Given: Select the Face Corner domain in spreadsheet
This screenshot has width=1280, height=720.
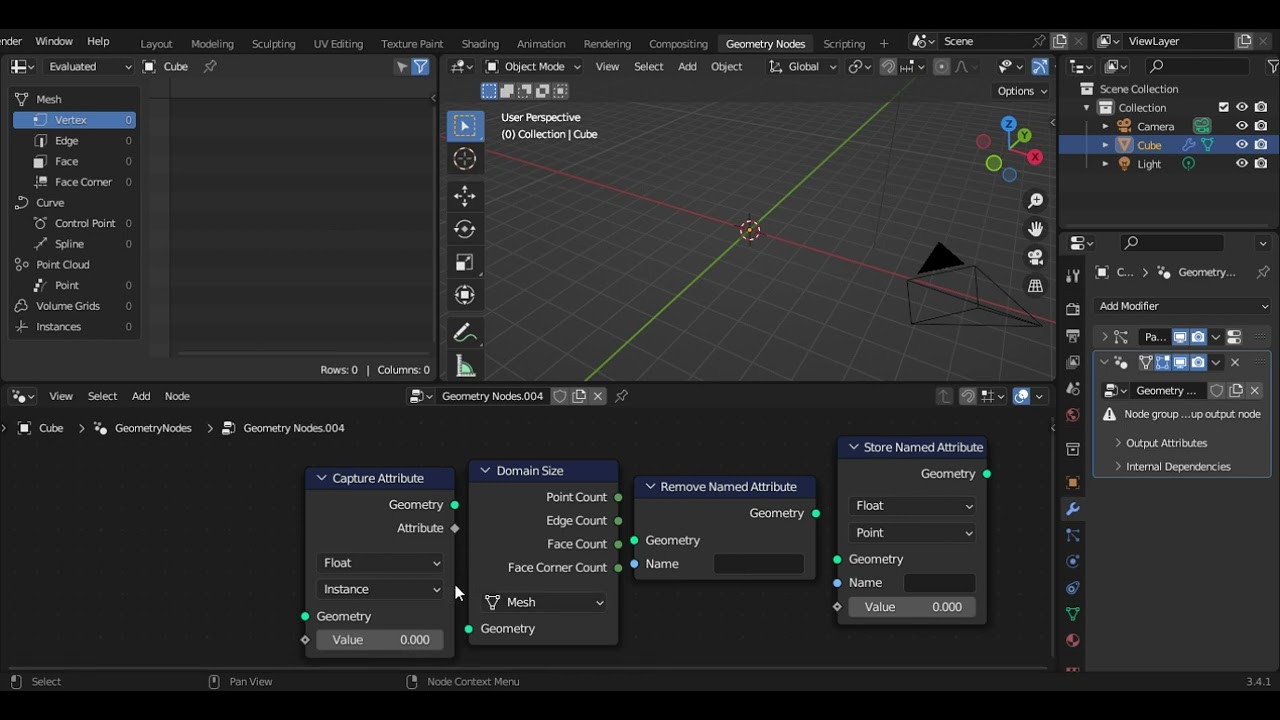Looking at the screenshot, I should [75, 182].
